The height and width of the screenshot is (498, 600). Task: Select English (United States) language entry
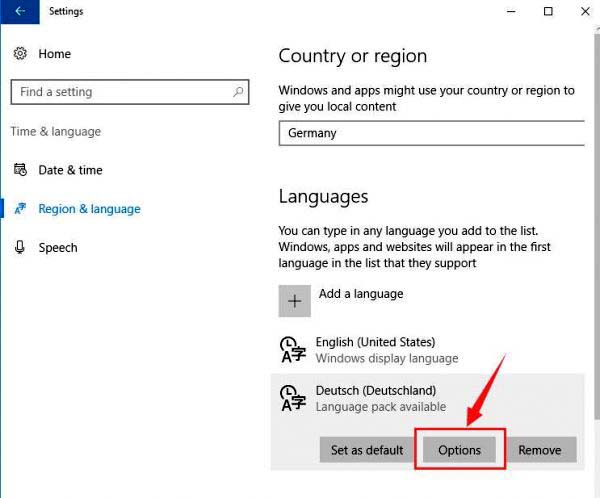428,349
